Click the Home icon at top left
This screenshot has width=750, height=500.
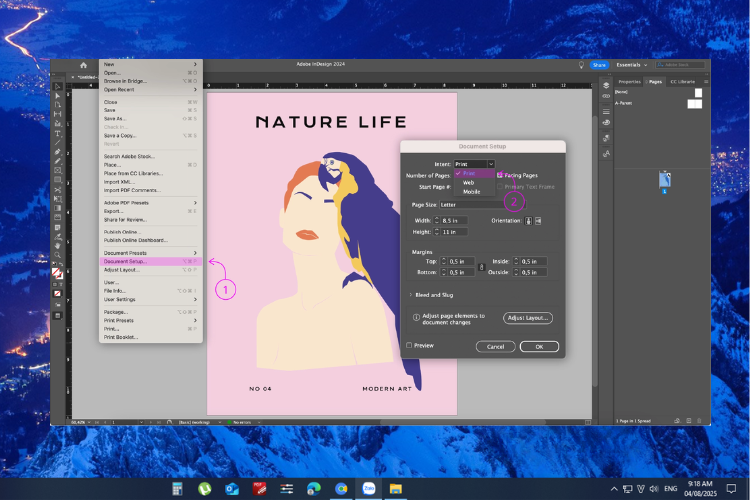point(84,65)
